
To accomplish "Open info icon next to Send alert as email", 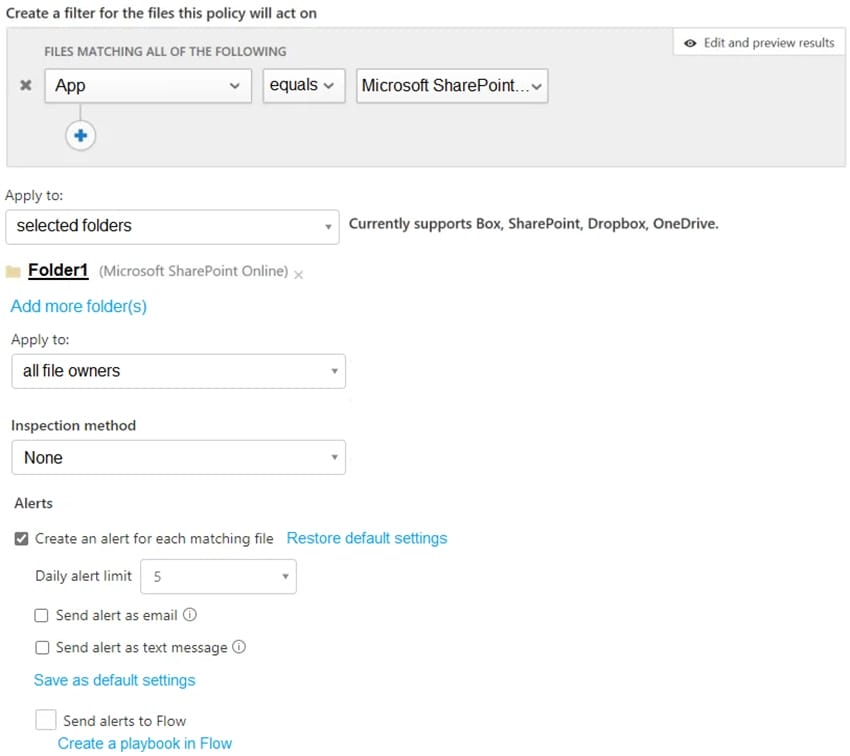I will pyautogui.click(x=190, y=615).
